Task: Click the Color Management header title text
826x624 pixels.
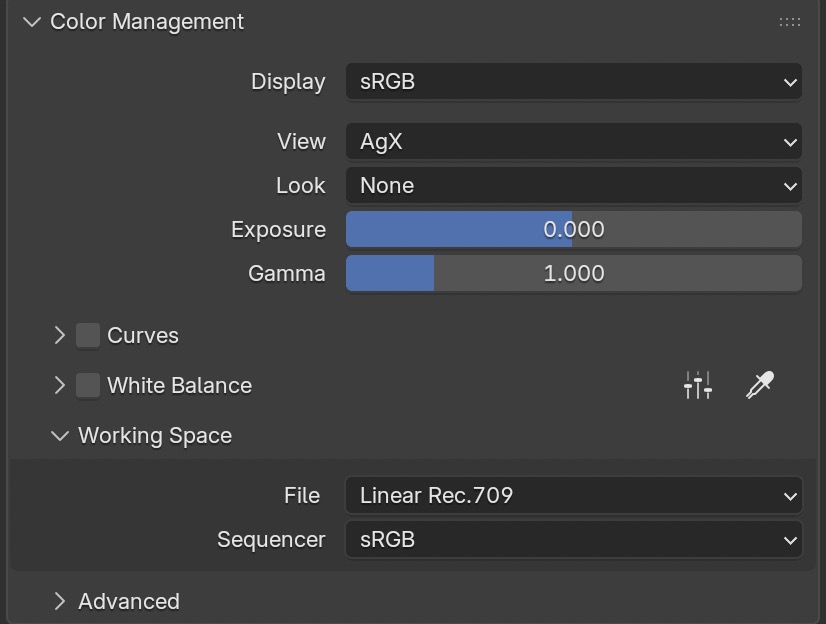Action: 147,22
